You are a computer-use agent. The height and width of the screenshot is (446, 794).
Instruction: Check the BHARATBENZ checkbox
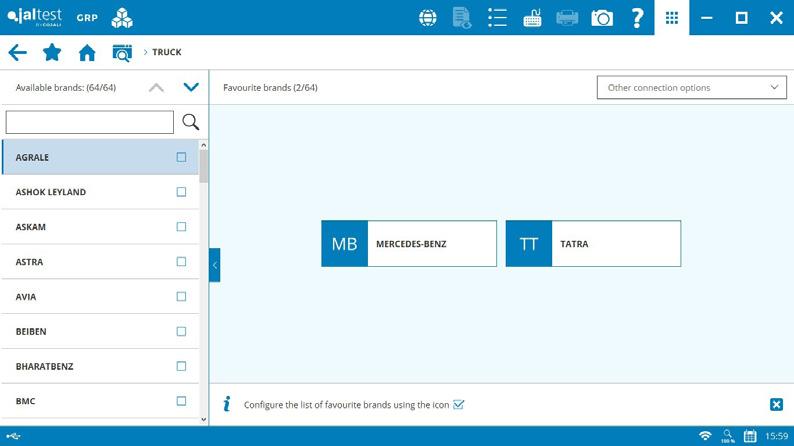181,366
